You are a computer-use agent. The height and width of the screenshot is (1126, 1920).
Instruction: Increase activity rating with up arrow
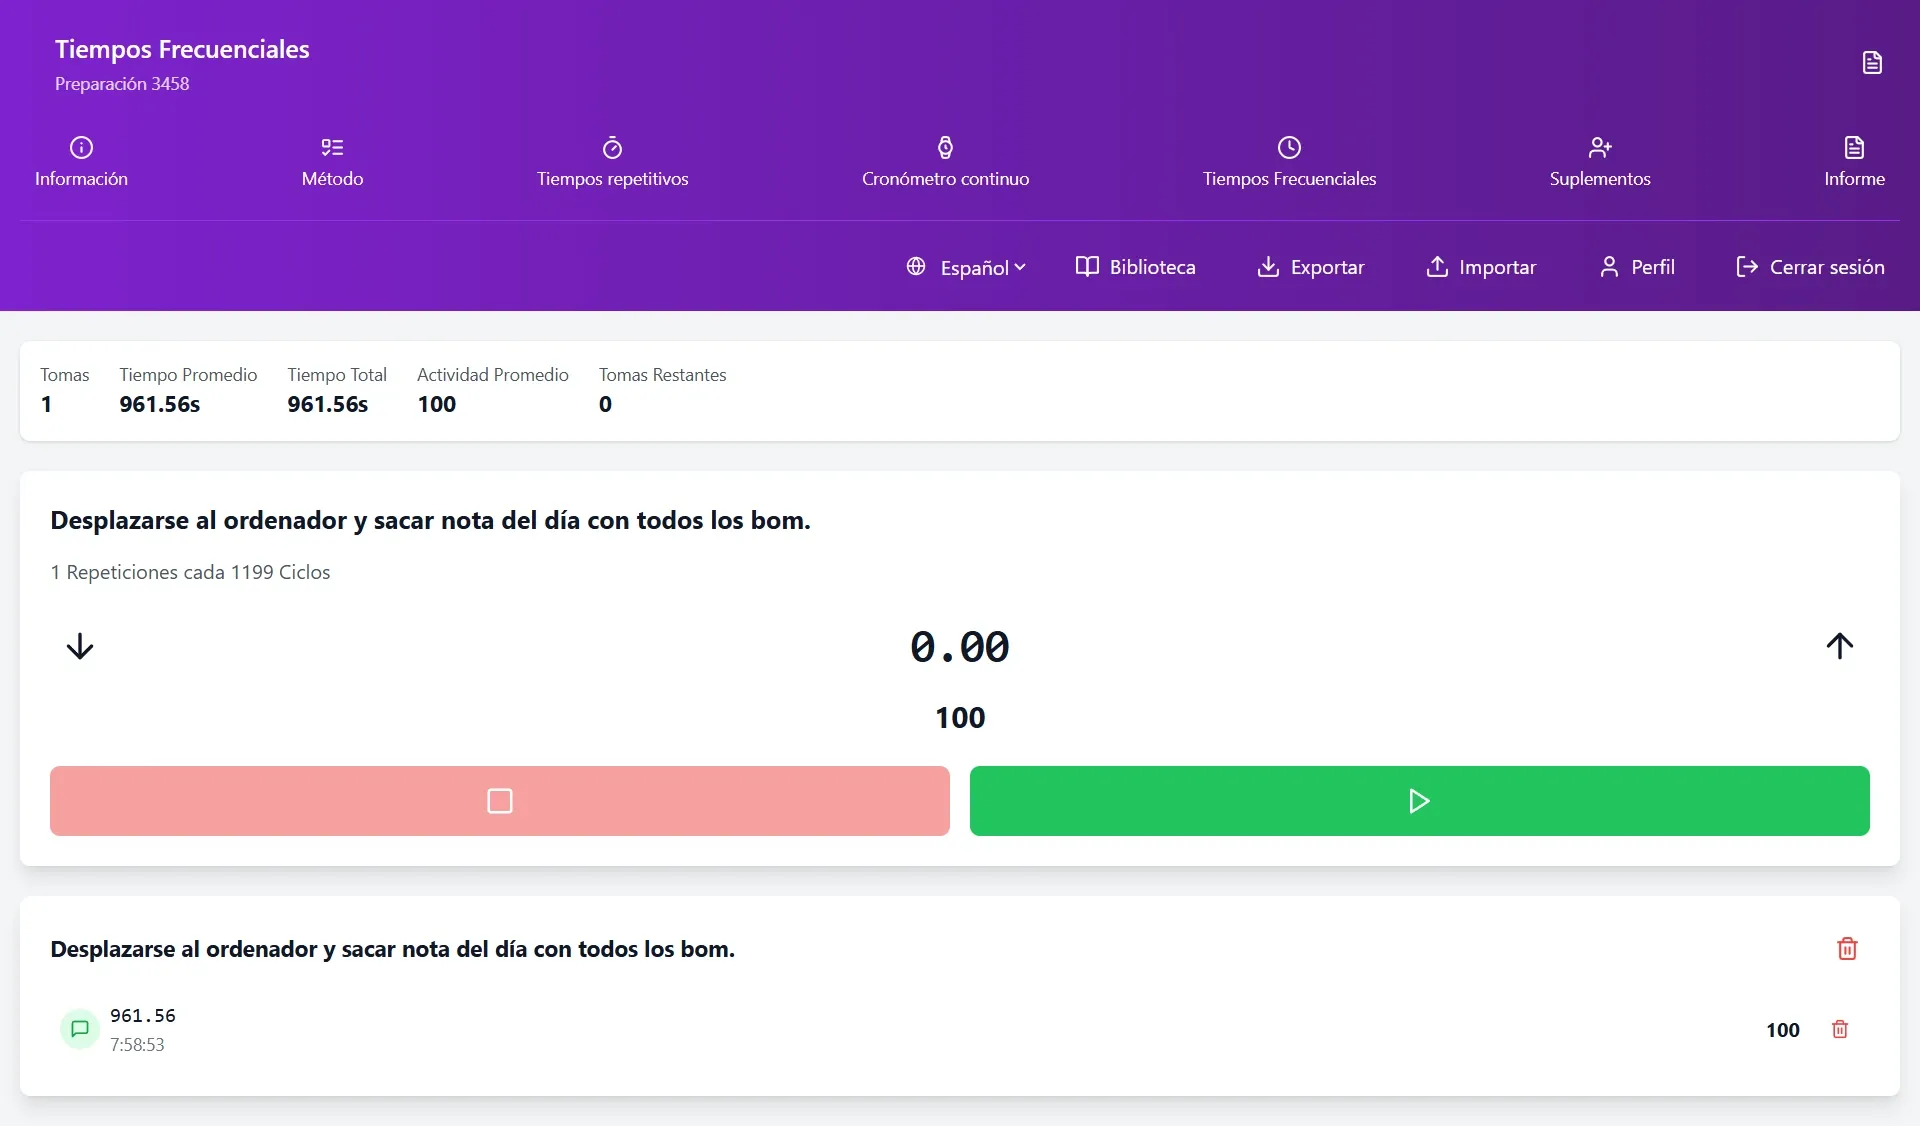point(1839,646)
